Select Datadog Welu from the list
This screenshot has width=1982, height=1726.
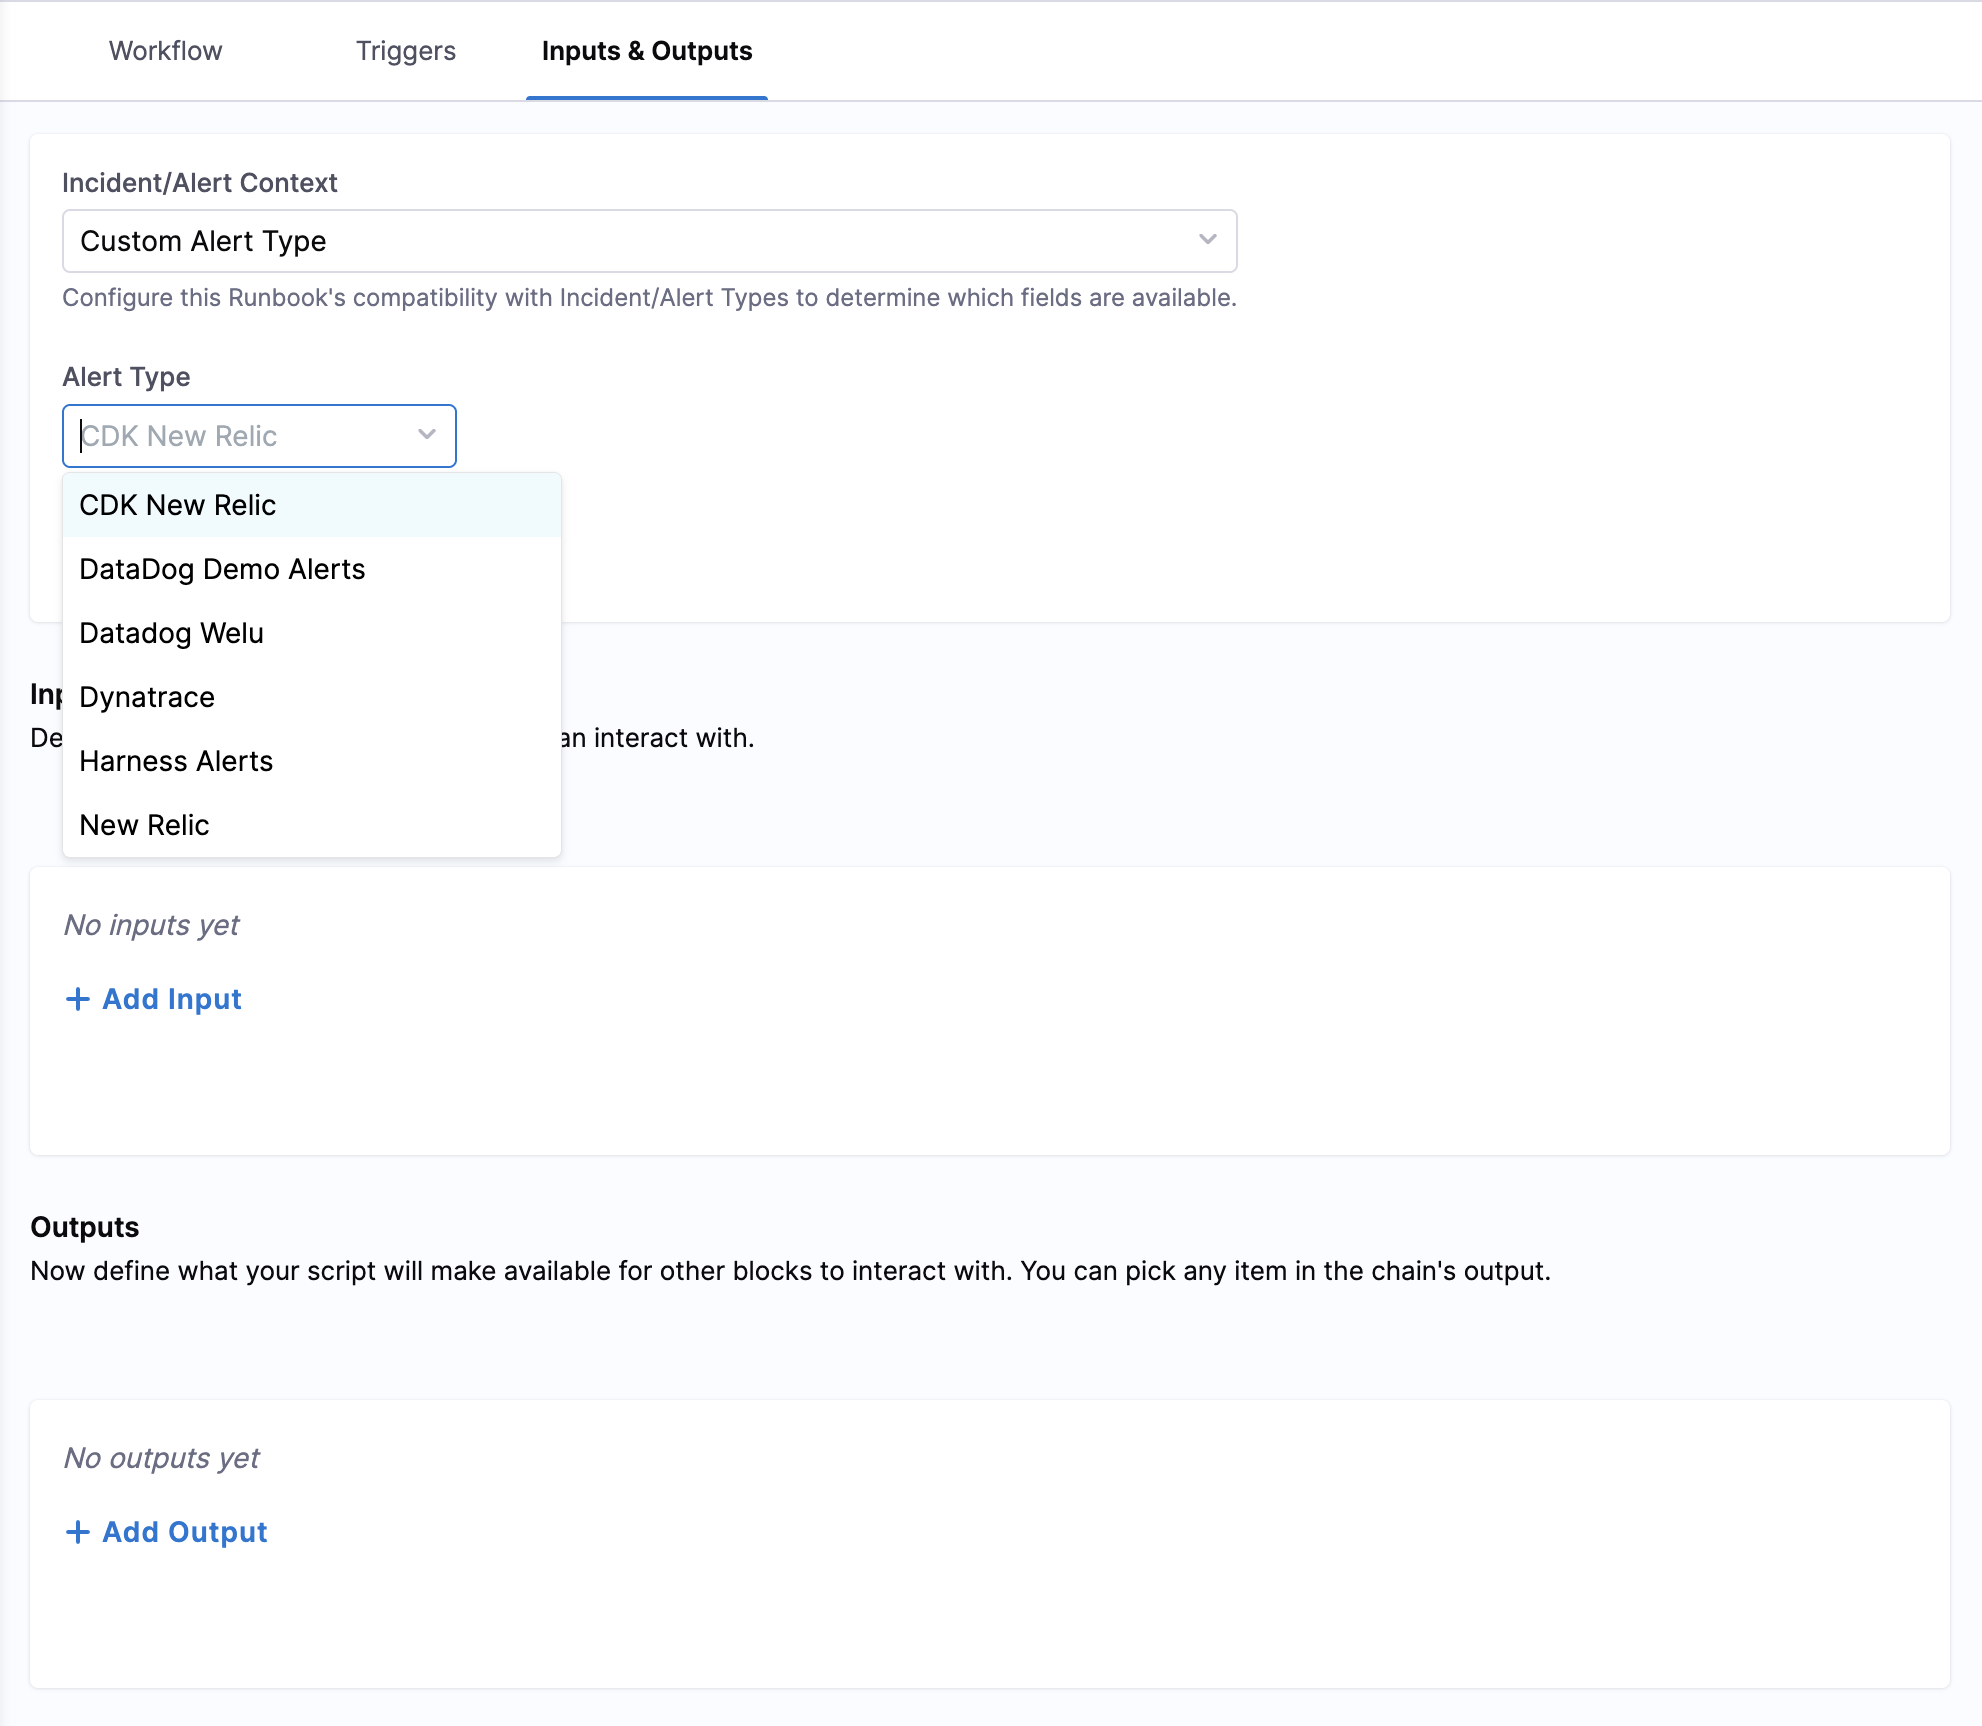171,632
